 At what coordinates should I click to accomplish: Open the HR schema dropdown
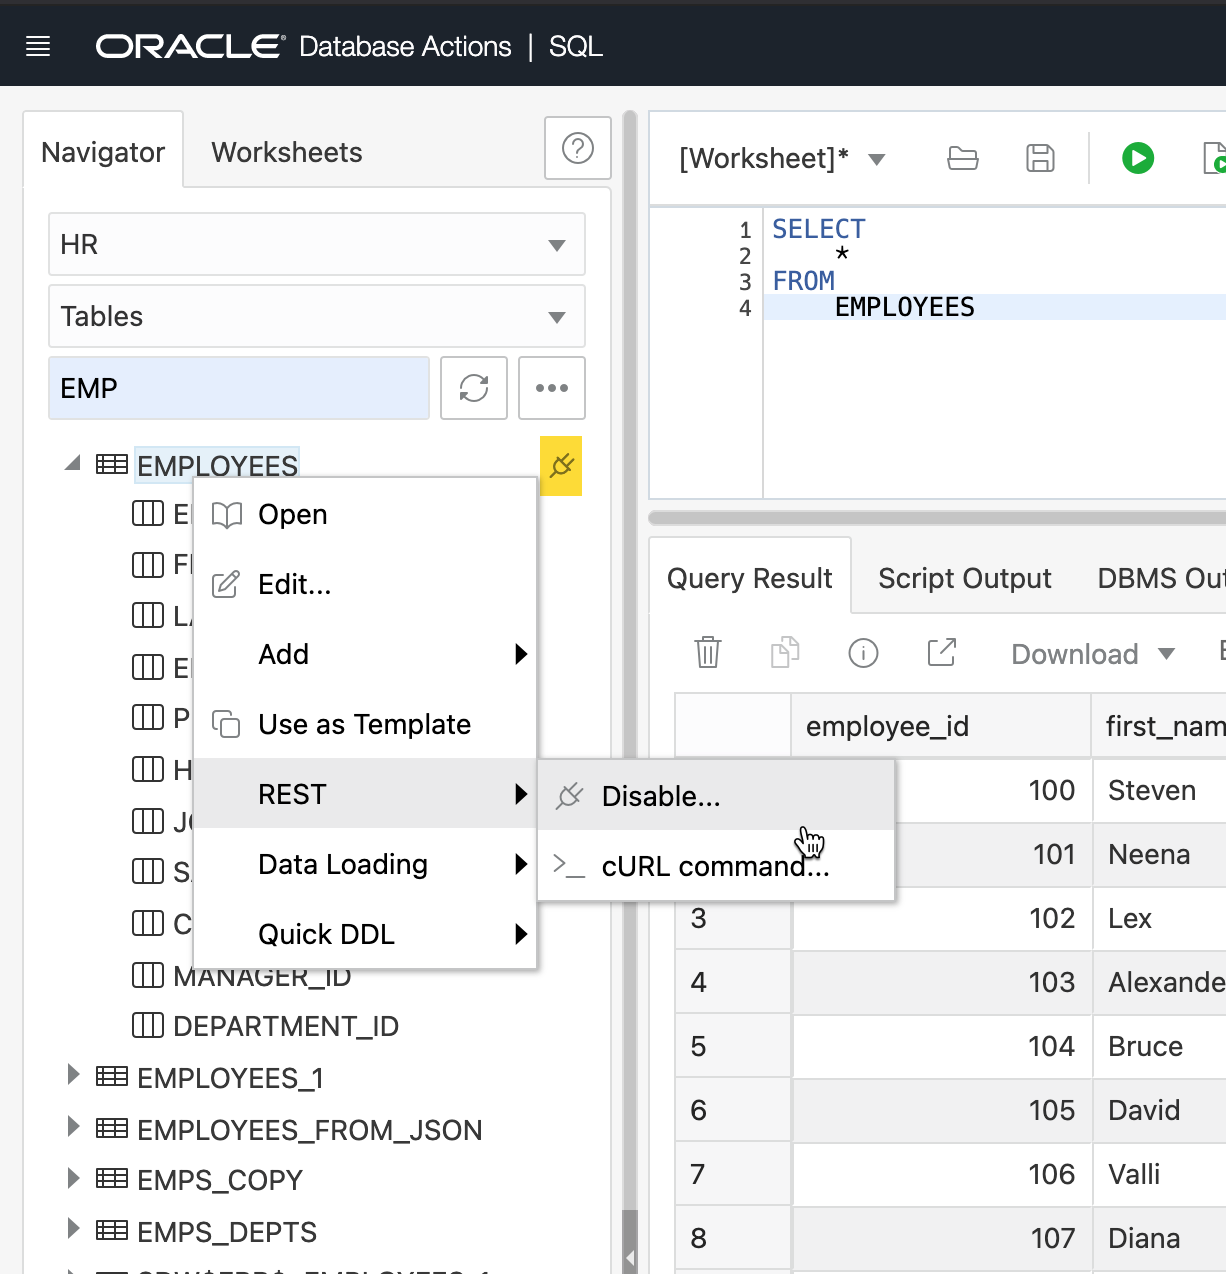pos(317,244)
